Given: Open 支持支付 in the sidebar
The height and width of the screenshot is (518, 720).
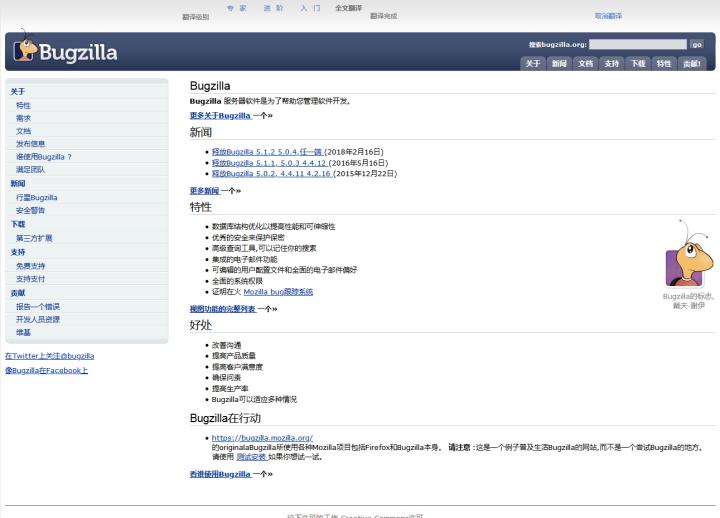Looking at the screenshot, I should coord(31,279).
